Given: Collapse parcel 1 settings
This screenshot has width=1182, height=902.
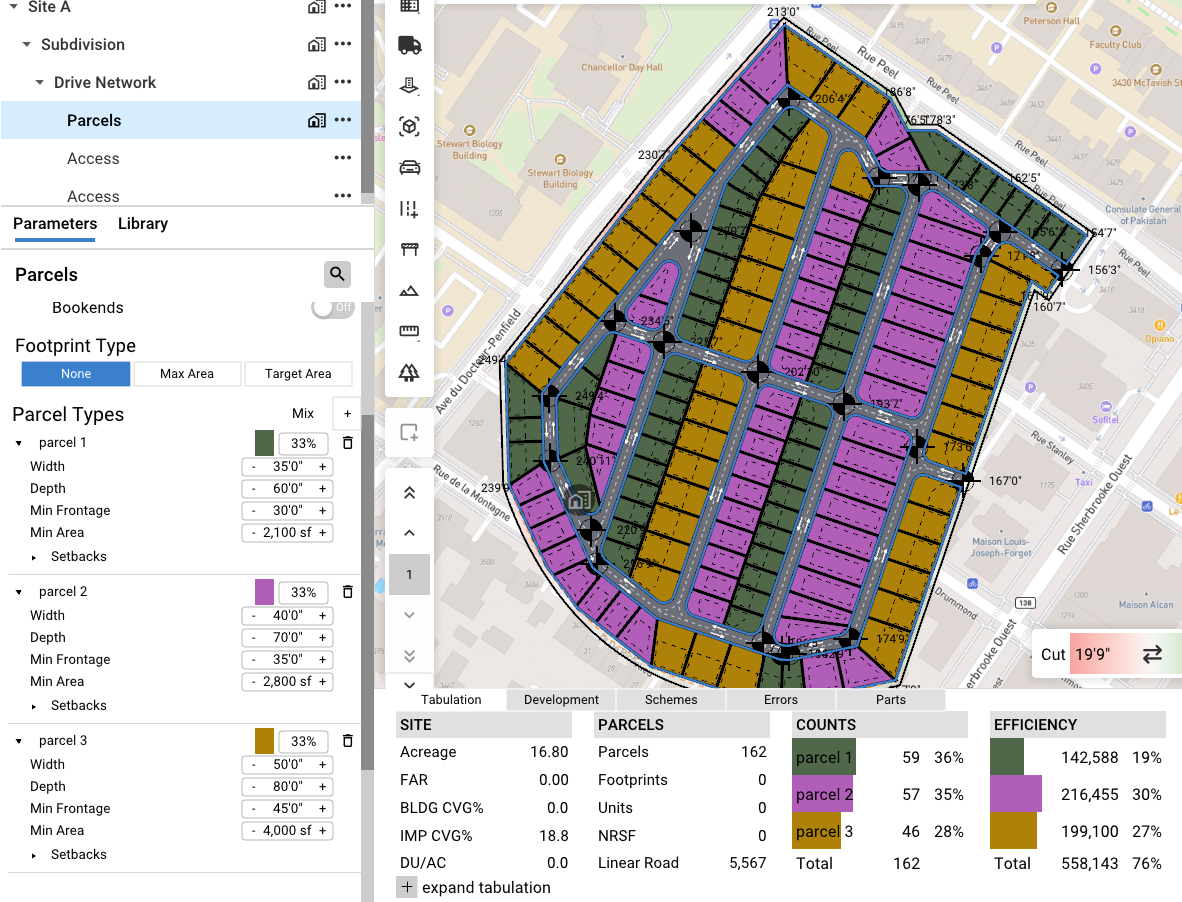Looking at the screenshot, I should pyautogui.click(x=19, y=443).
